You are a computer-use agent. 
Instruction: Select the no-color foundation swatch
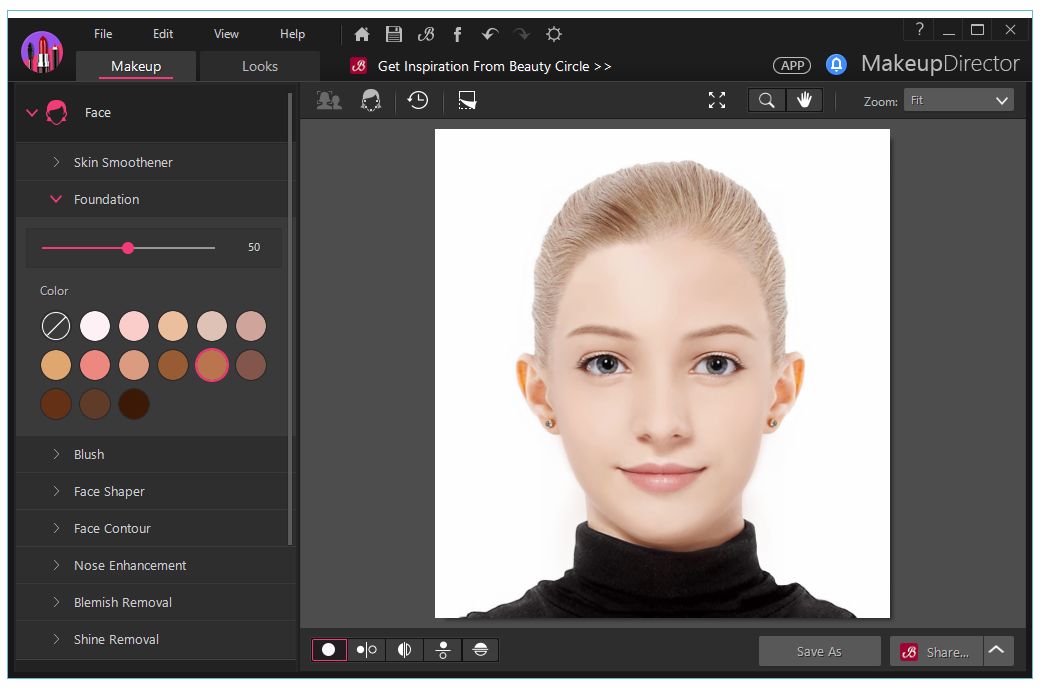56,326
